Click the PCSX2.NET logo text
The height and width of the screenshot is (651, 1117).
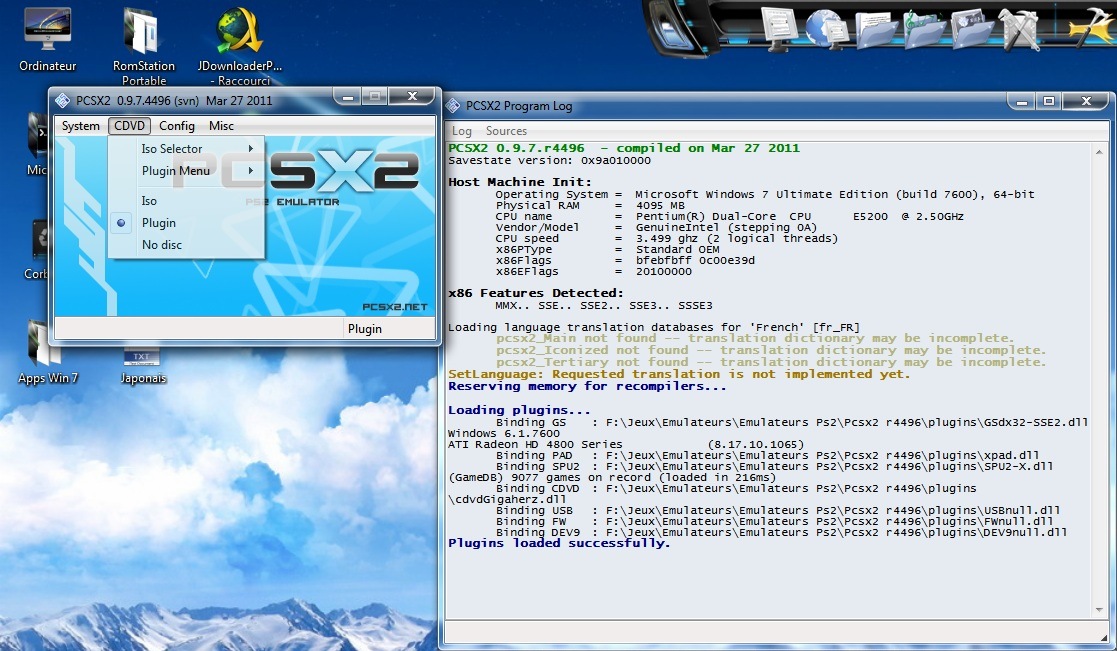tap(395, 307)
